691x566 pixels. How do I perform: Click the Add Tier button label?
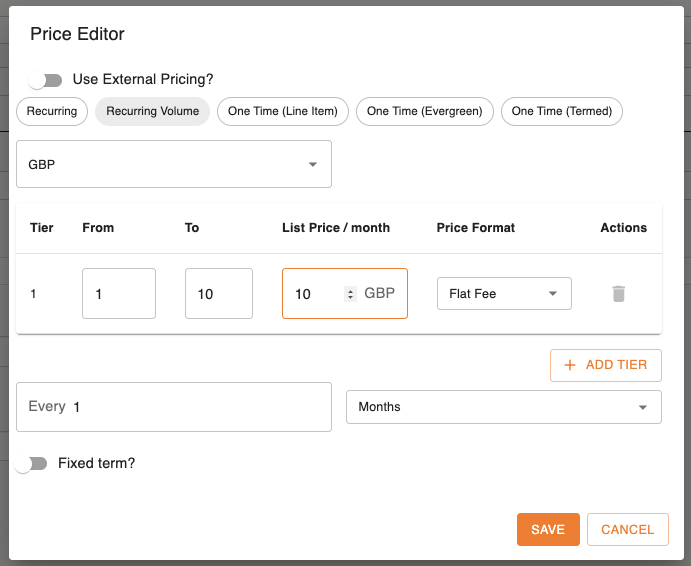616,365
